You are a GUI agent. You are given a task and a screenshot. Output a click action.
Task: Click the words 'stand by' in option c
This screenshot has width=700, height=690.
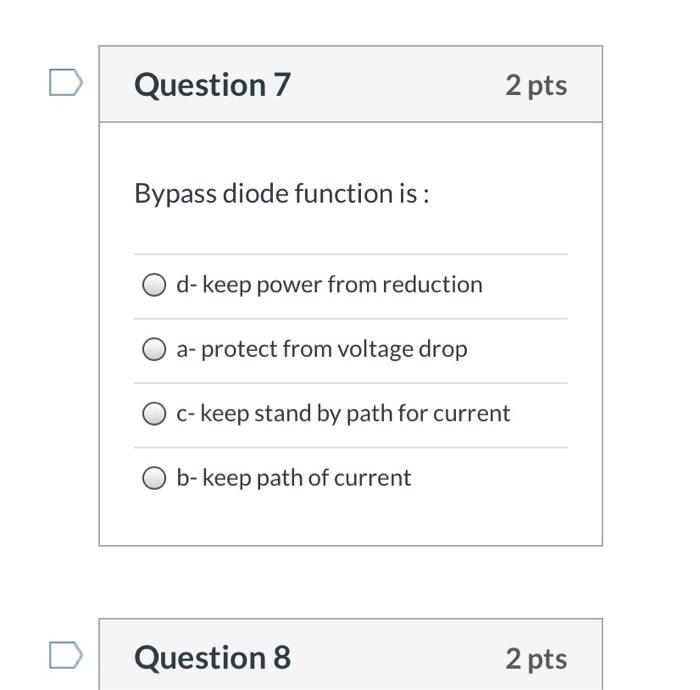(297, 413)
